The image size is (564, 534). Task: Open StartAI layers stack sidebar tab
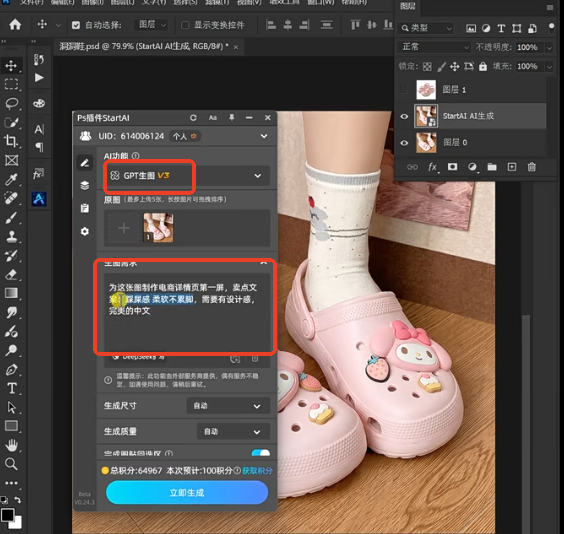85,186
